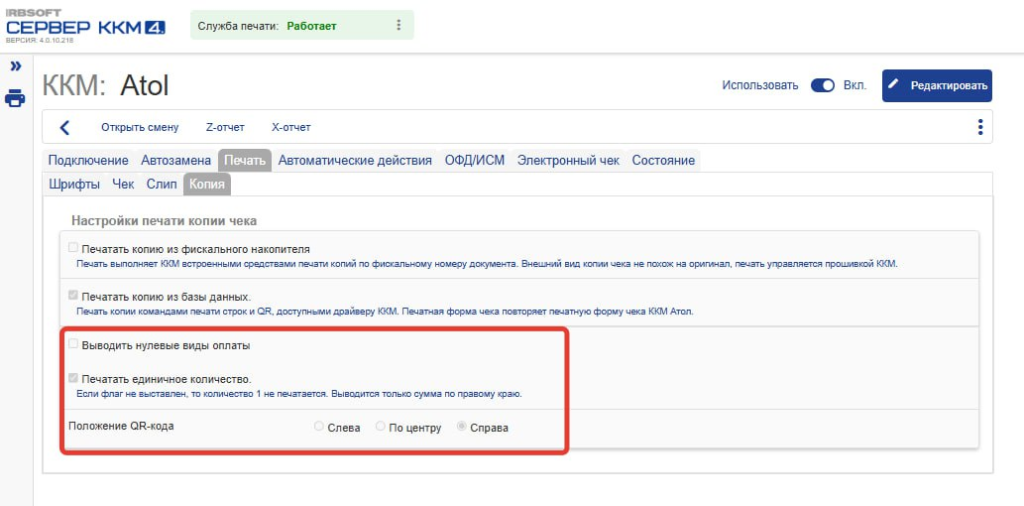Go back with the left chevron arrow
The width and height of the screenshot is (1024, 506).
64,127
